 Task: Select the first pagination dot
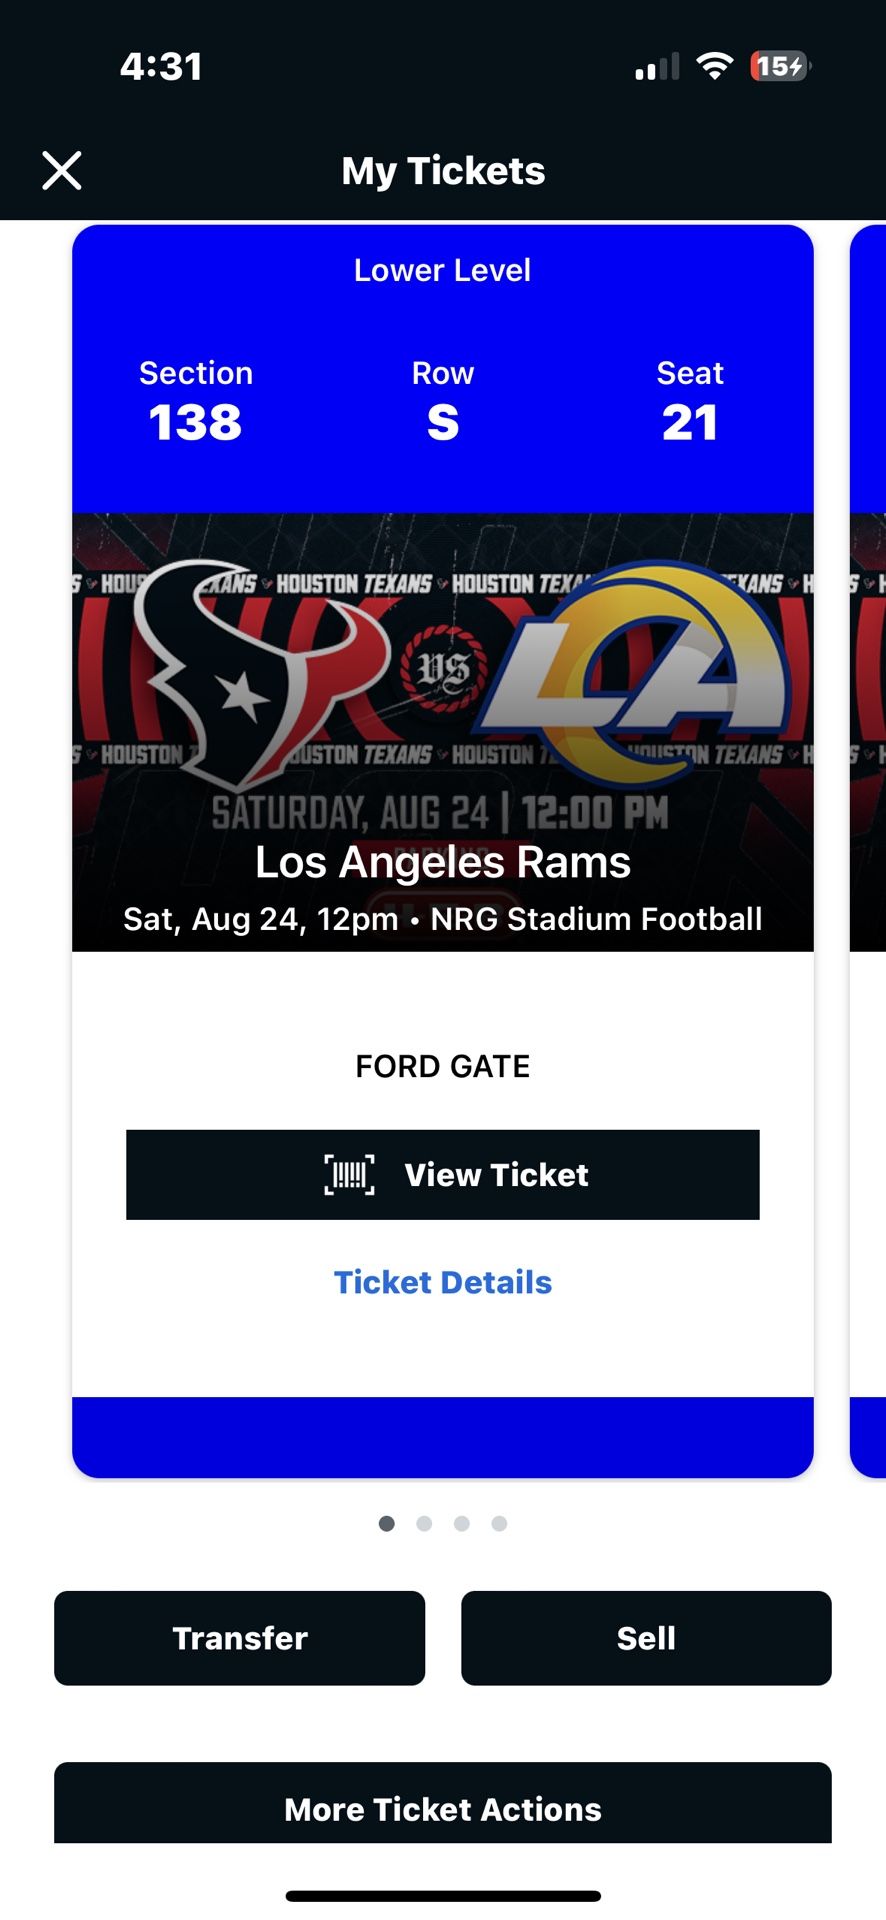pos(387,1523)
